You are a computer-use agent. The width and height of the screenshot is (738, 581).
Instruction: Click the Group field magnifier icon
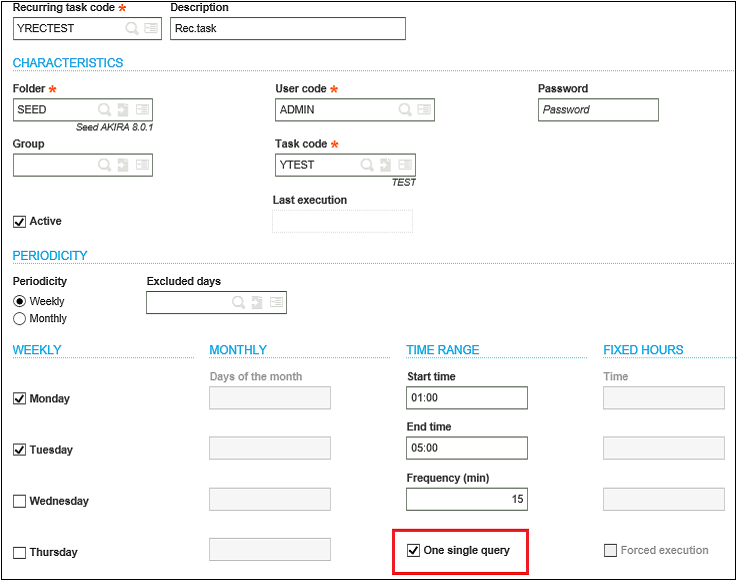104,165
